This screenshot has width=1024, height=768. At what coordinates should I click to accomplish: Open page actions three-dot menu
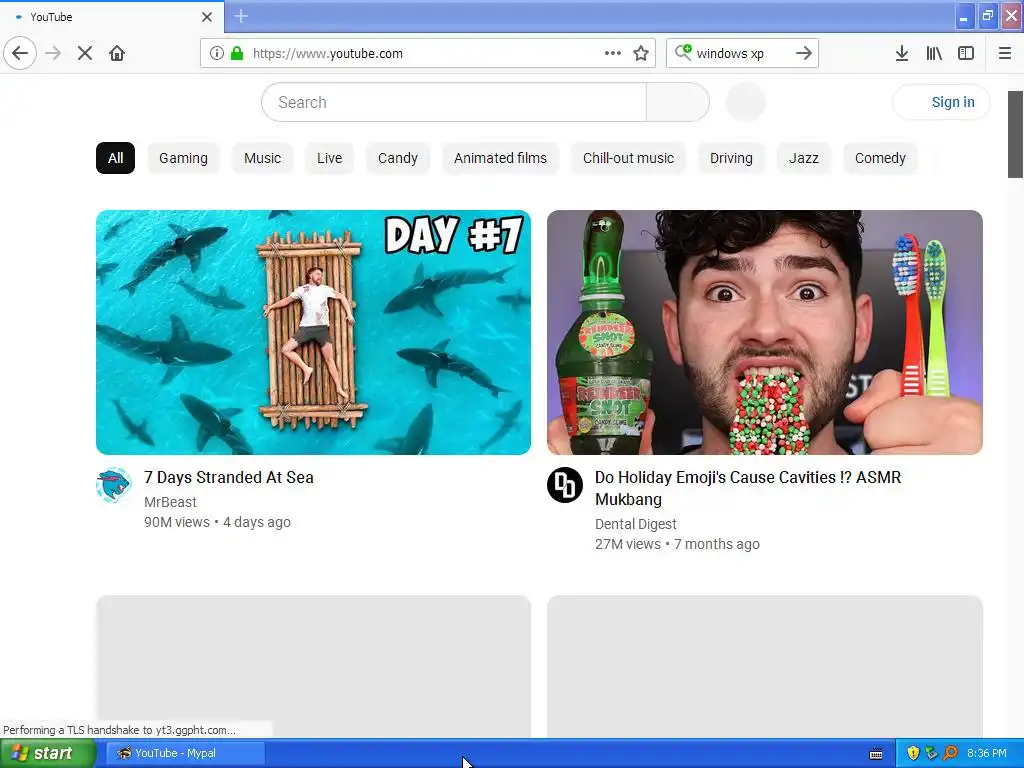tap(613, 53)
